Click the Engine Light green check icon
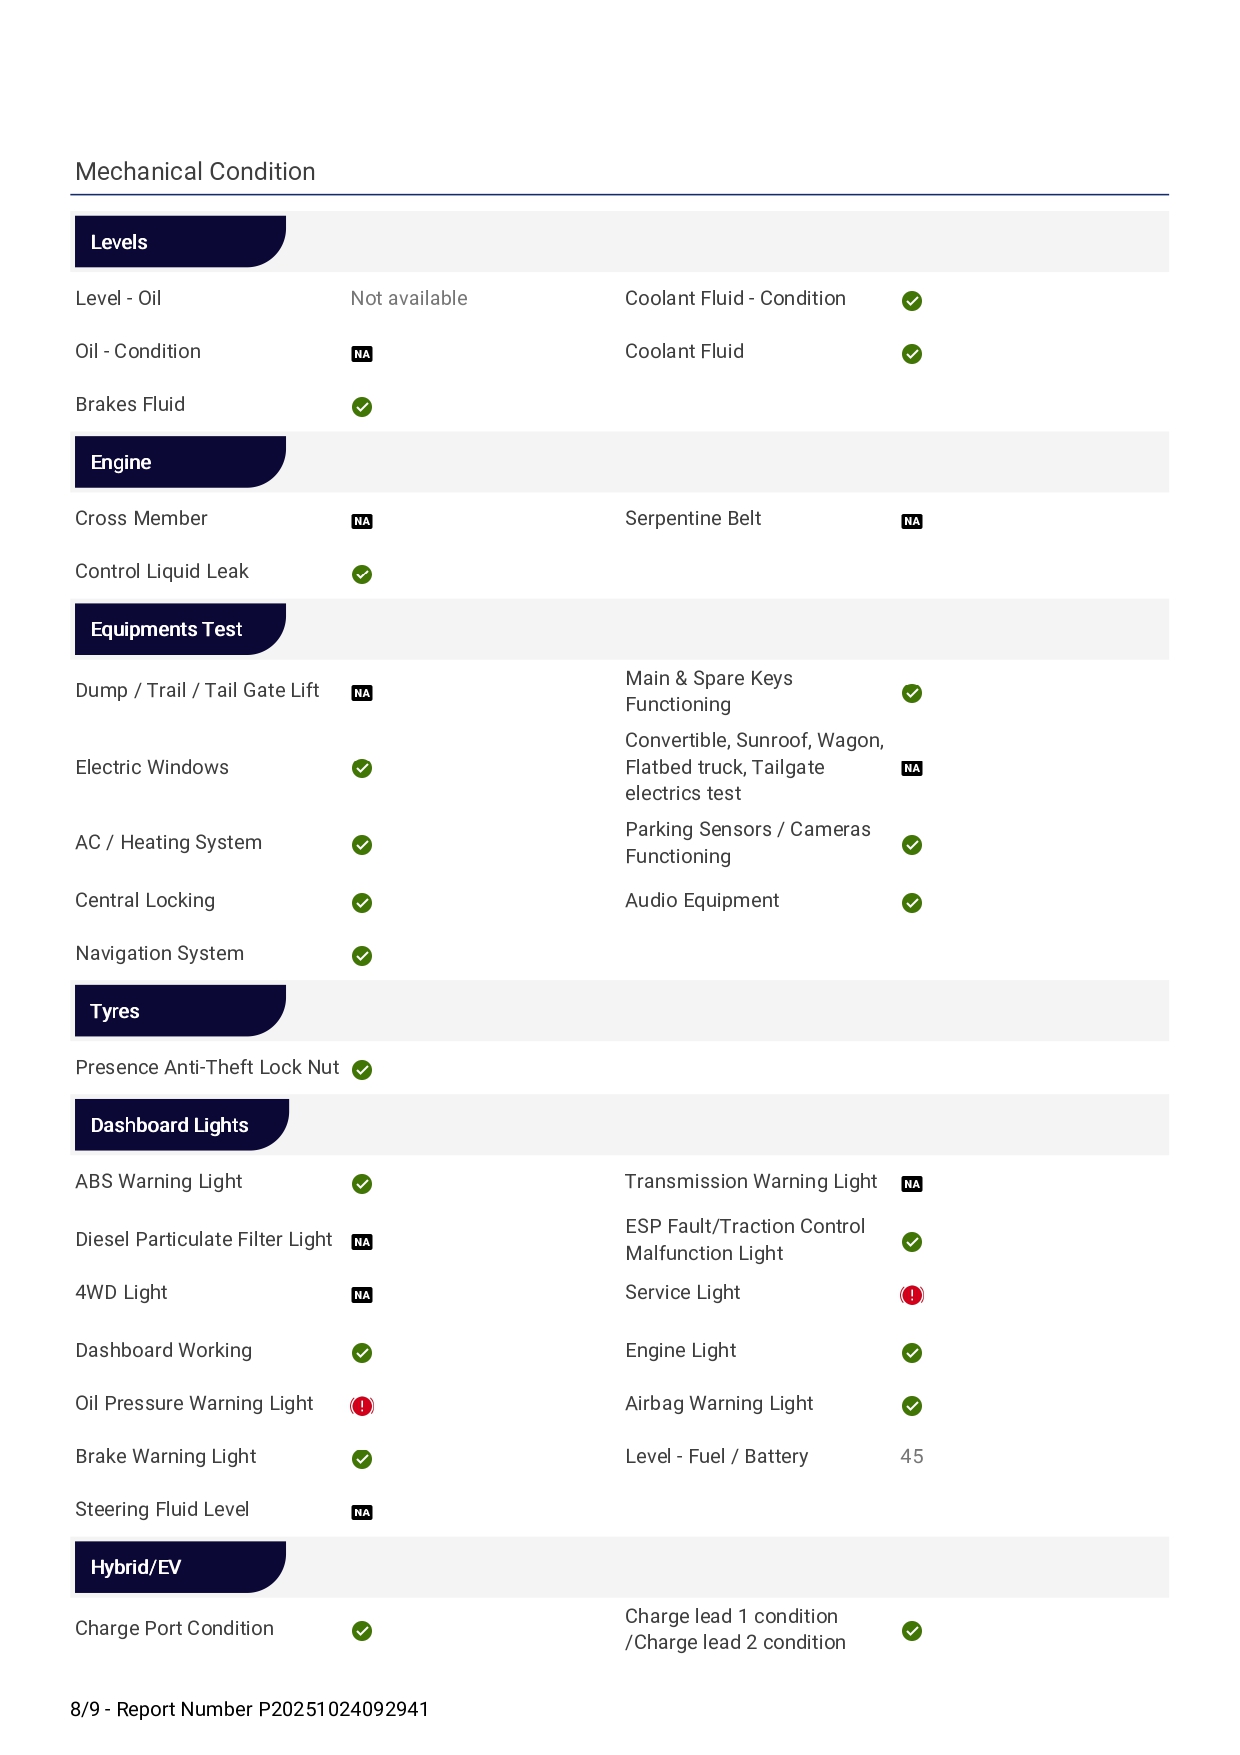The width and height of the screenshot is (1240, 1755). [911, 1353]
